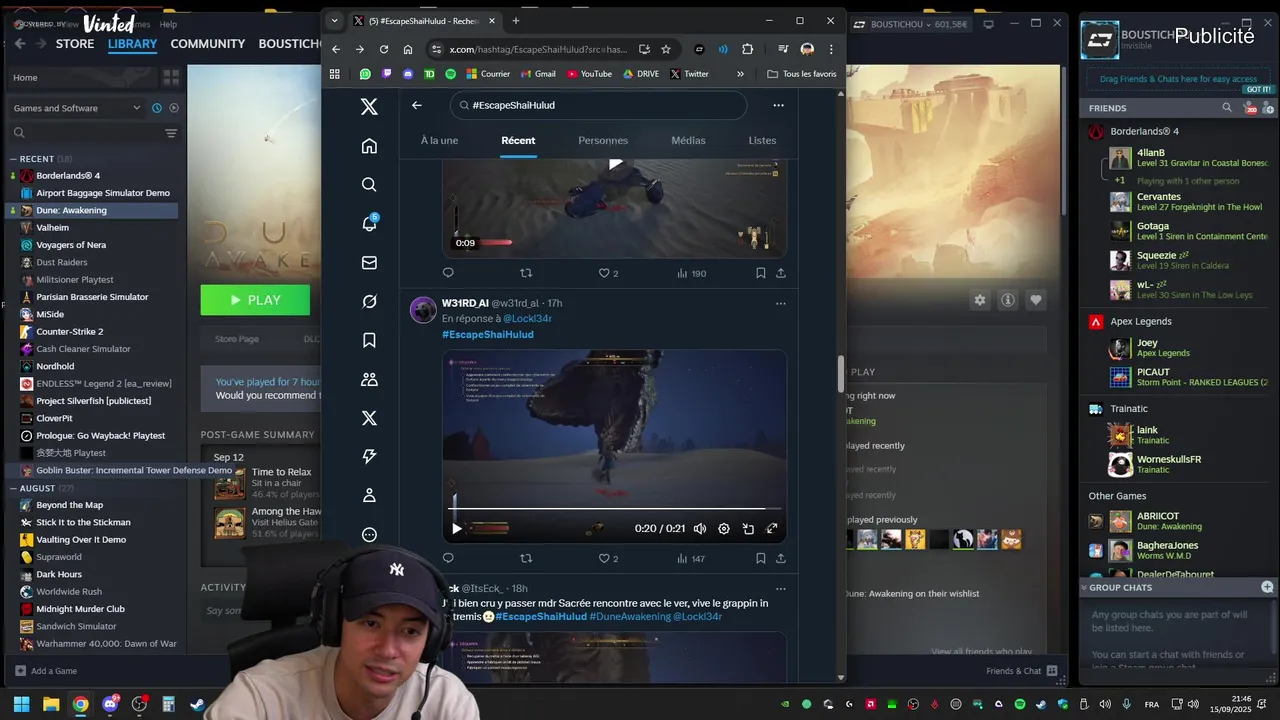Open X communities people icon
This screenshot has width=1280, height=720.
tap(369, 379)
